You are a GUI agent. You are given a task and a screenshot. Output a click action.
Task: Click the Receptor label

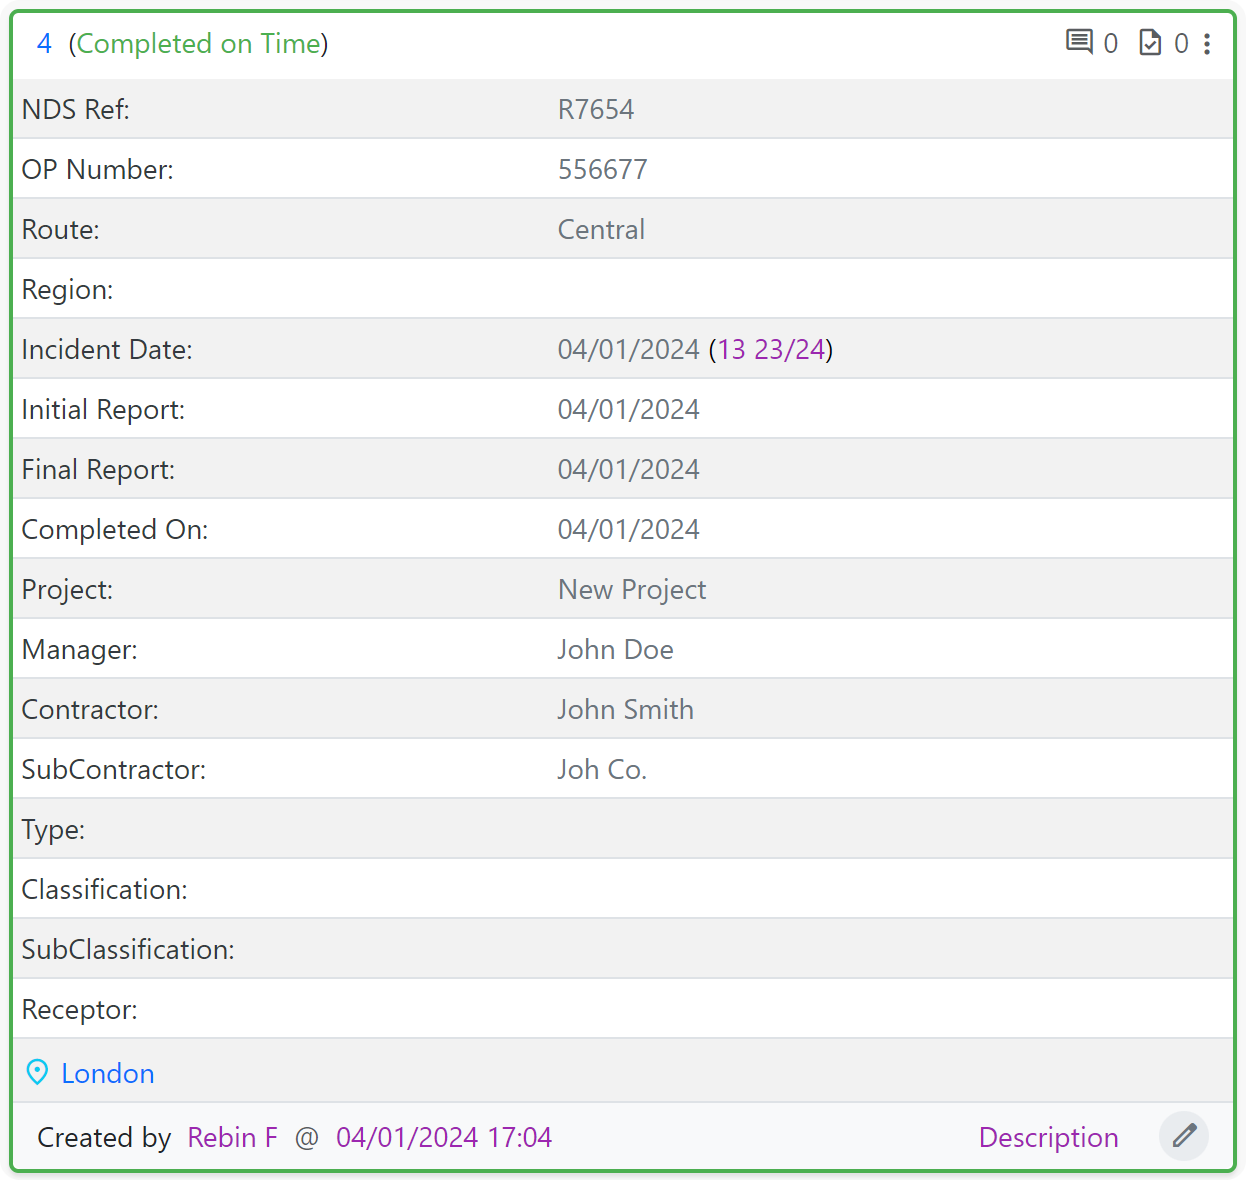coord(79,1009)
